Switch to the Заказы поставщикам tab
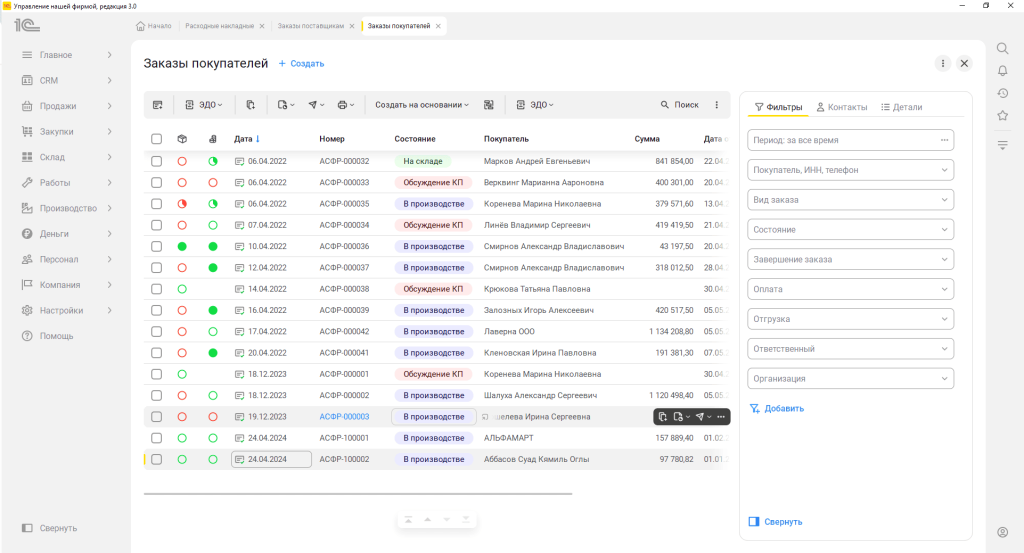The width and height of the screenshot is (1024, 553). click(310, 26)
